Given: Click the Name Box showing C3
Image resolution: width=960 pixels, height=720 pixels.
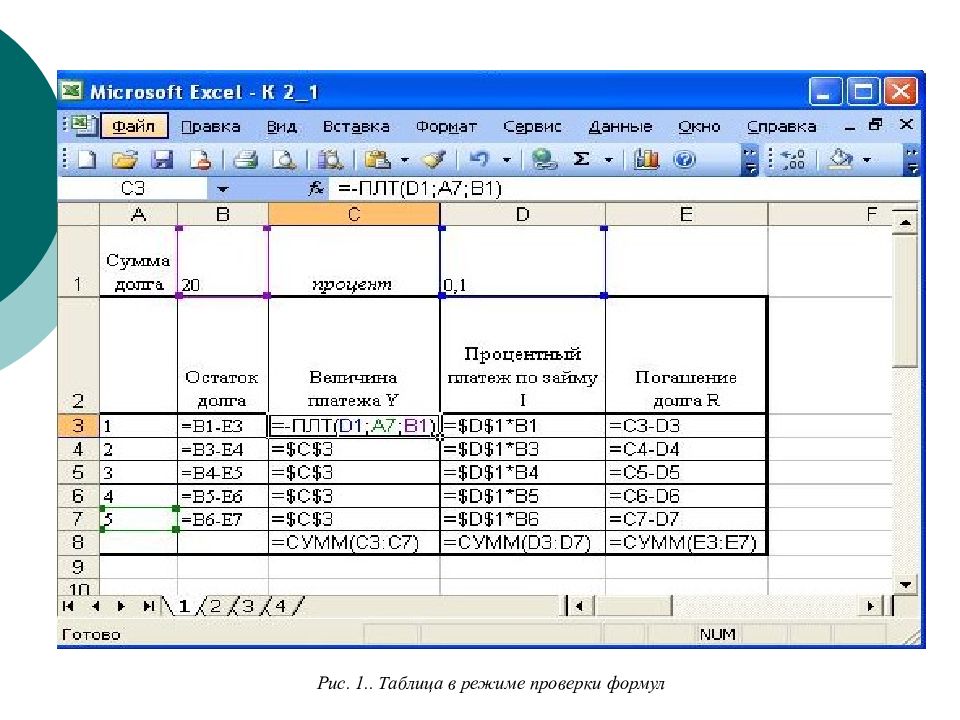Looking at the screenshot, I should [134, 189].
